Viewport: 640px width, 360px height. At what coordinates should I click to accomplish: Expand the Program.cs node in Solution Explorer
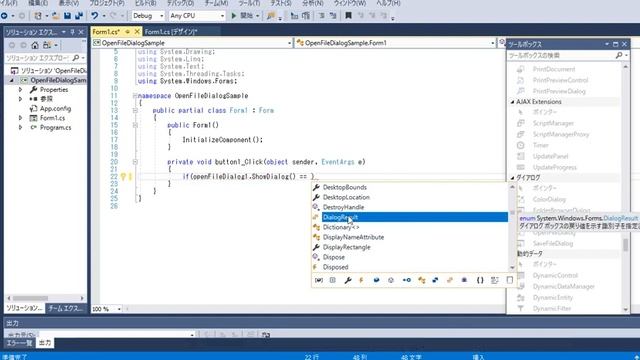20,127
